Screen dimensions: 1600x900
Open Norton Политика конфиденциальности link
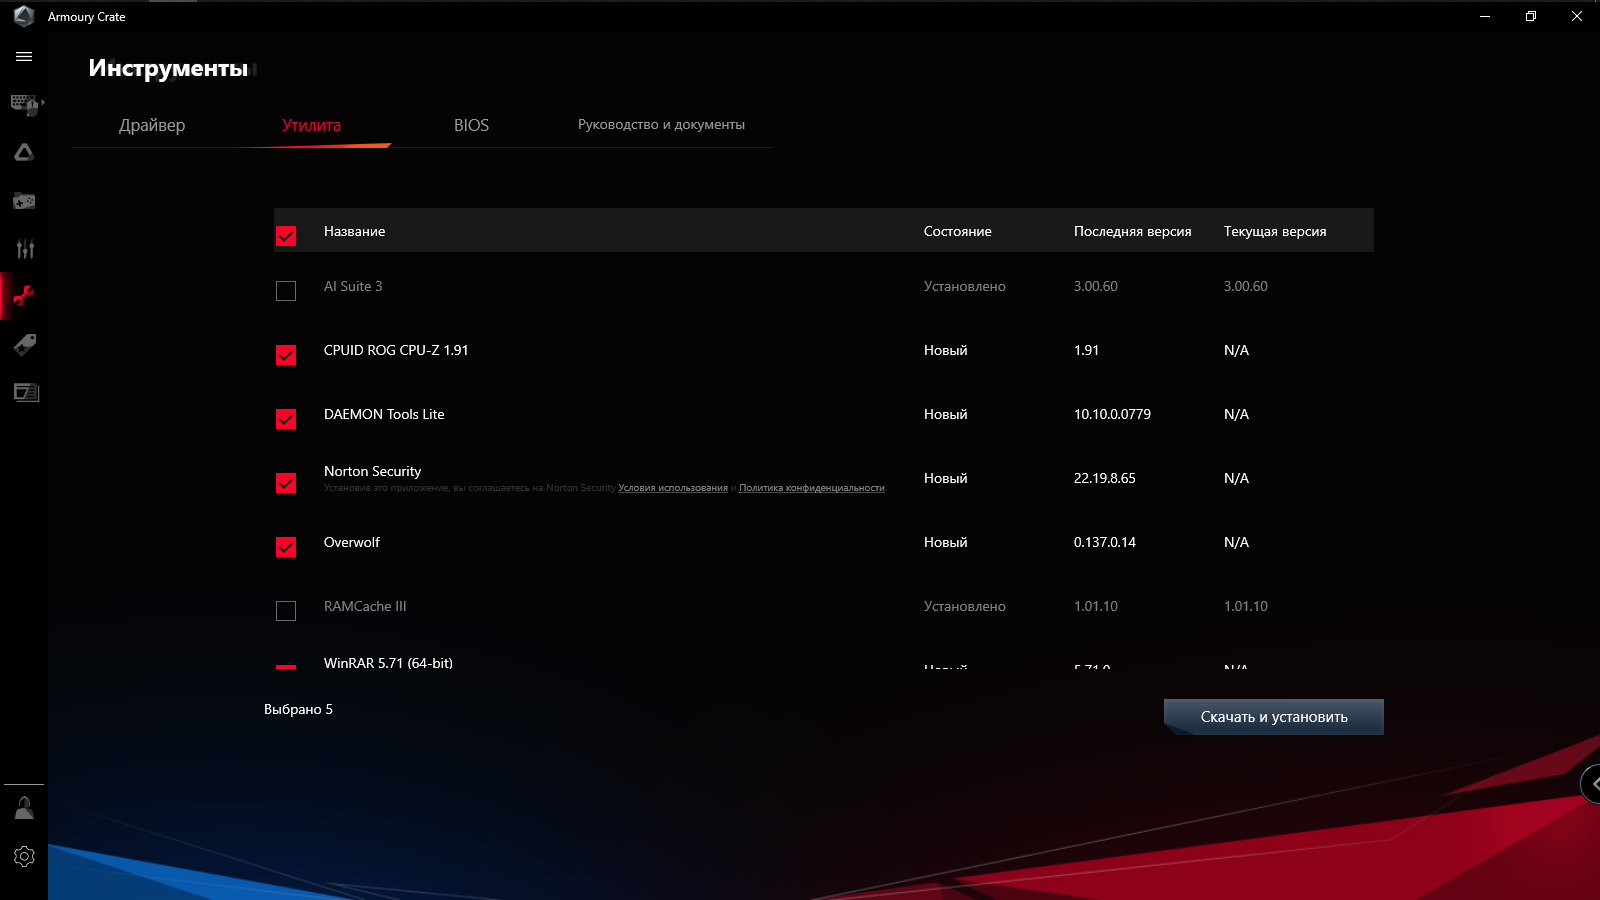pos(812,488)
